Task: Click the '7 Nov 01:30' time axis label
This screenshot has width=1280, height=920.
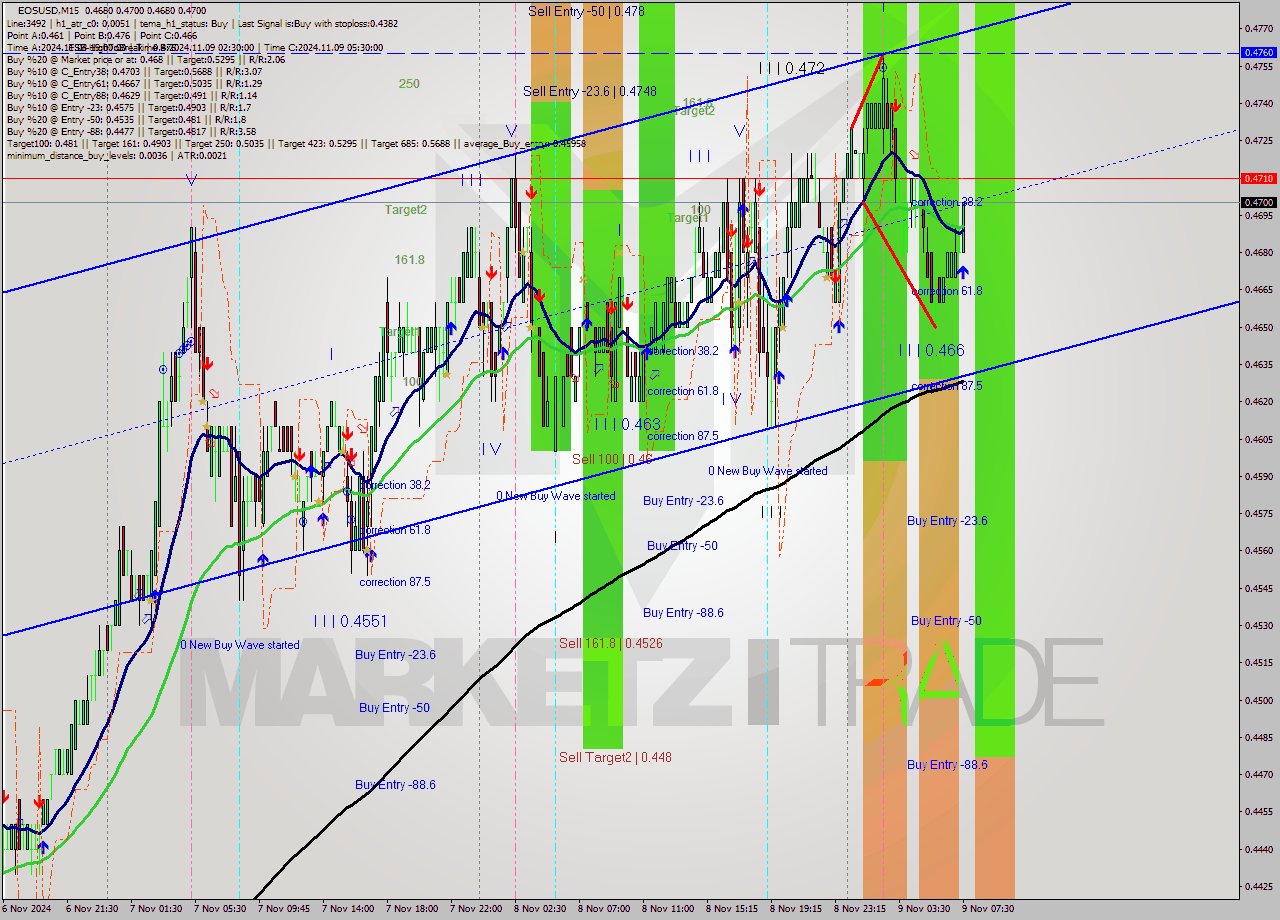Action: click(x=156, y=909)
